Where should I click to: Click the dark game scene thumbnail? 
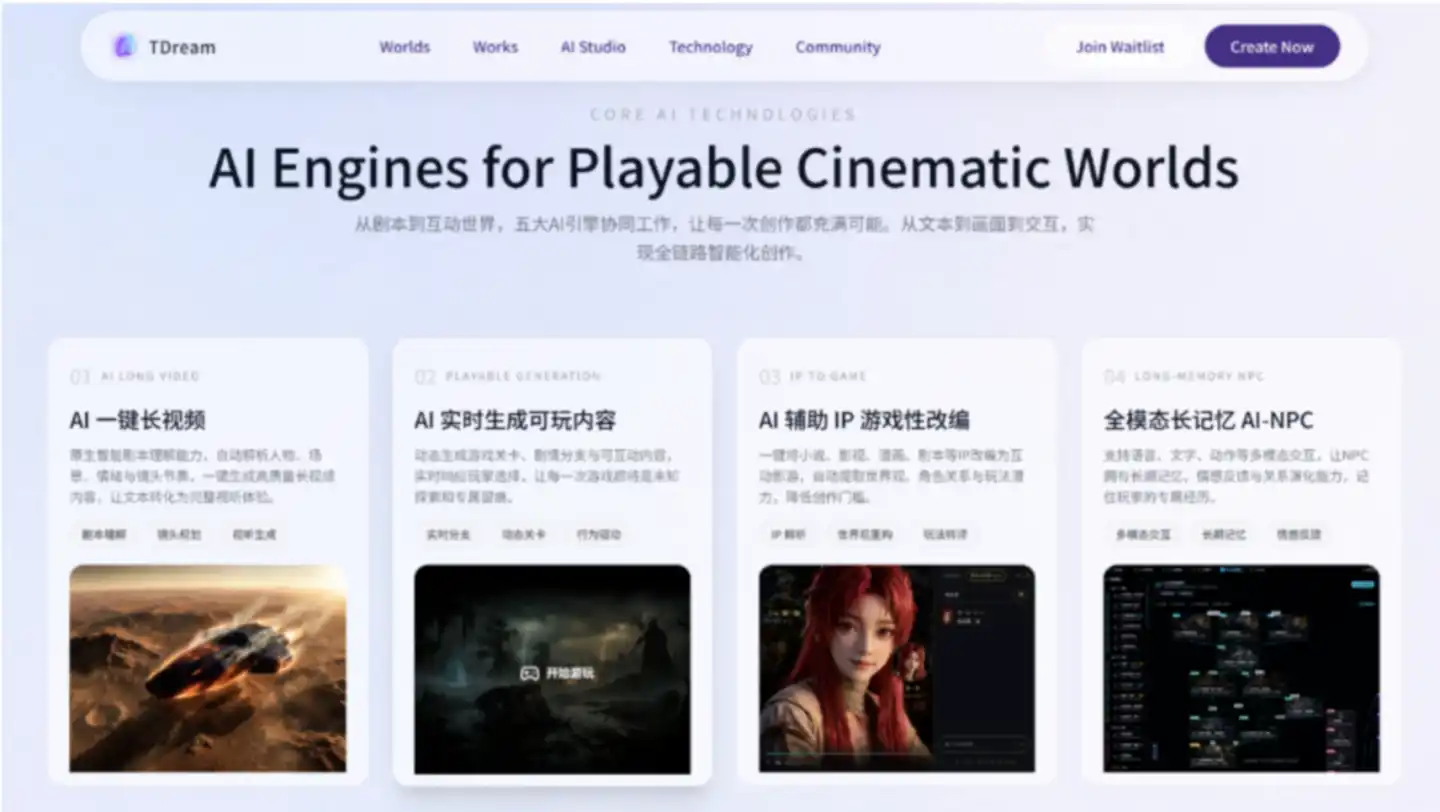[552, 668]
